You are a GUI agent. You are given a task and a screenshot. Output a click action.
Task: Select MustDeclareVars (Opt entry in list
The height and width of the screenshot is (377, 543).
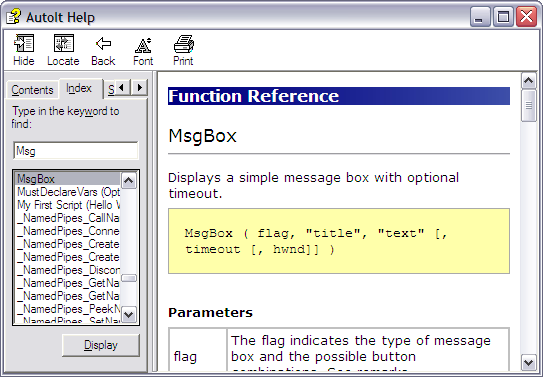click(68, 192)
